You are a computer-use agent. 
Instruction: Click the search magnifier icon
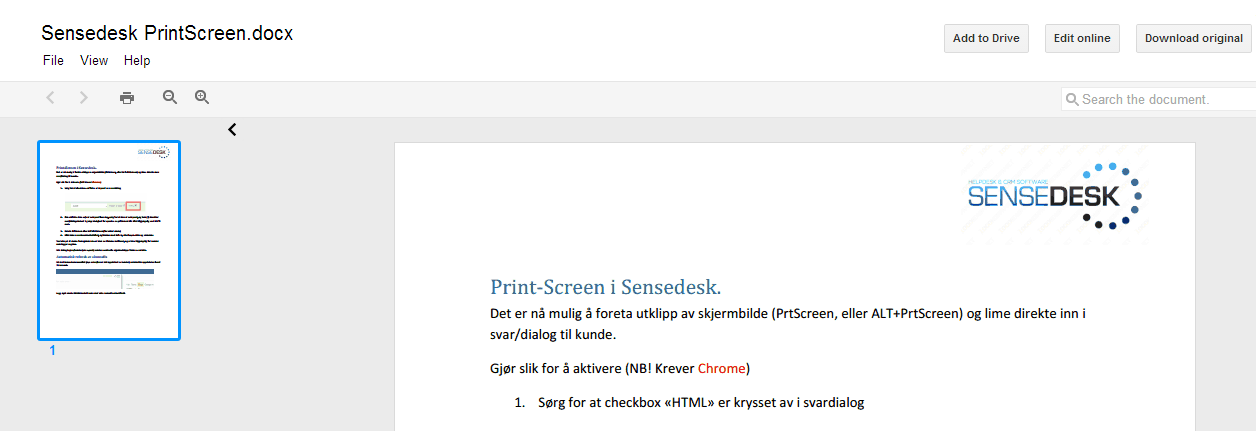pyautogui.click(x=1072, y=100)
